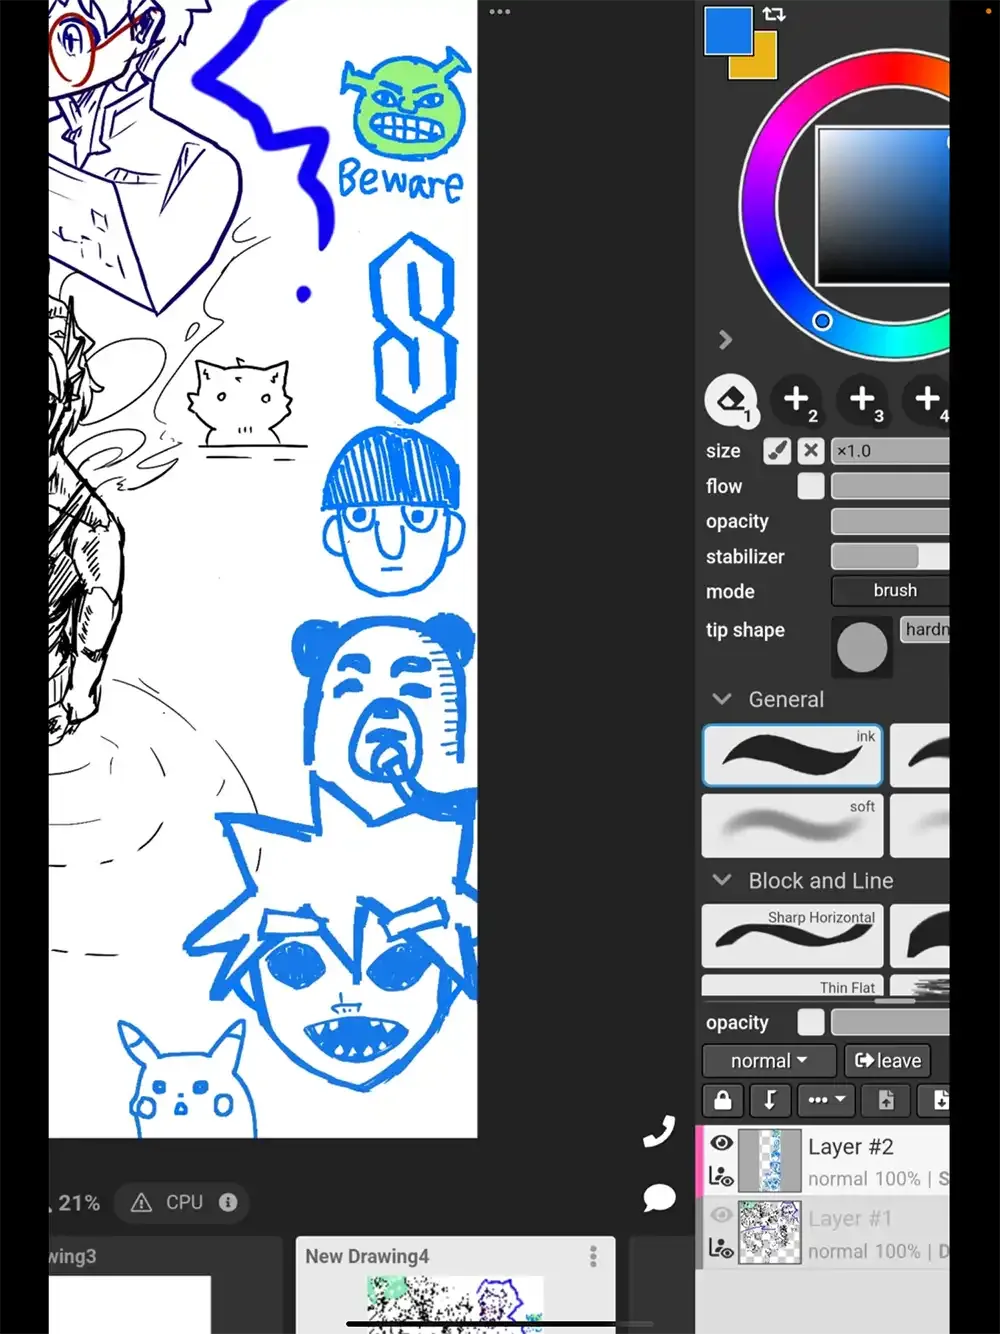Open the layer more options dropdown
Image resolution: width=1000 pixels, height=1334 pixels.
coord(826,1100)
